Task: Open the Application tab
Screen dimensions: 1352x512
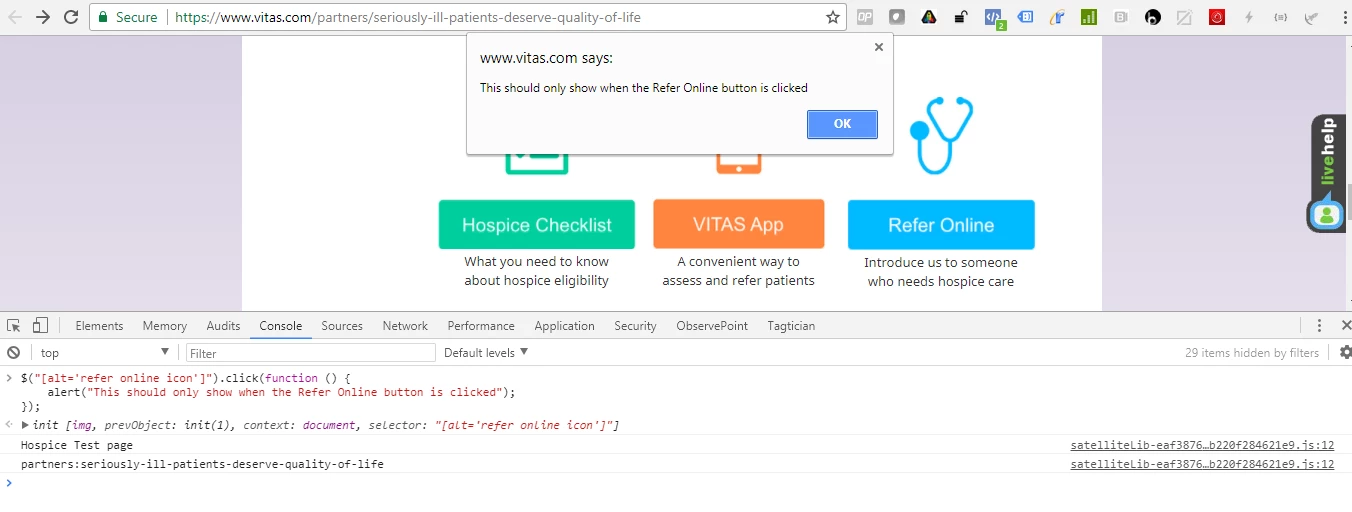Action: coord(564,326)
